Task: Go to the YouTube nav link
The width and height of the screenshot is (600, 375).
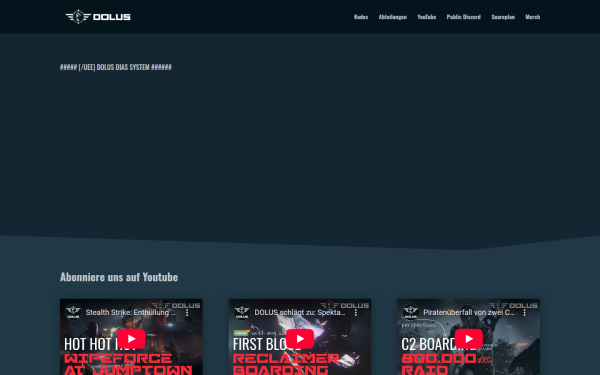Action: (x=427, y=17)
